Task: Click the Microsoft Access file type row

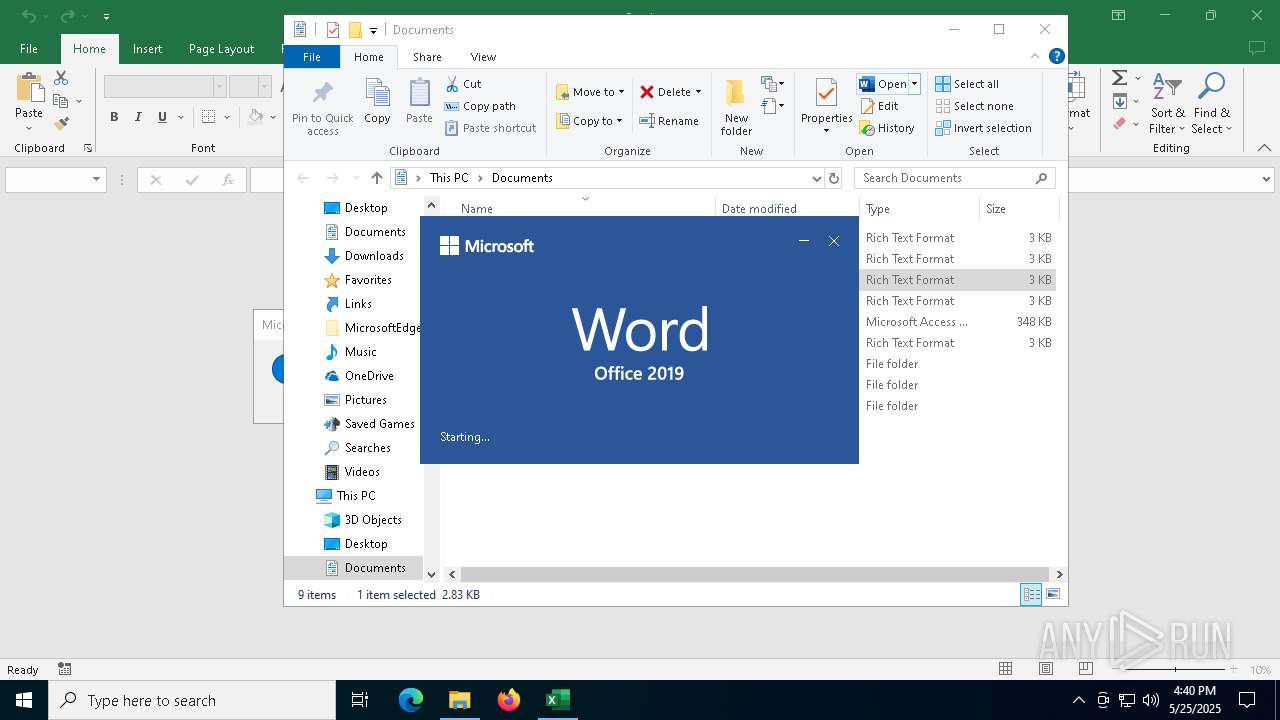Action: (958, 322)
